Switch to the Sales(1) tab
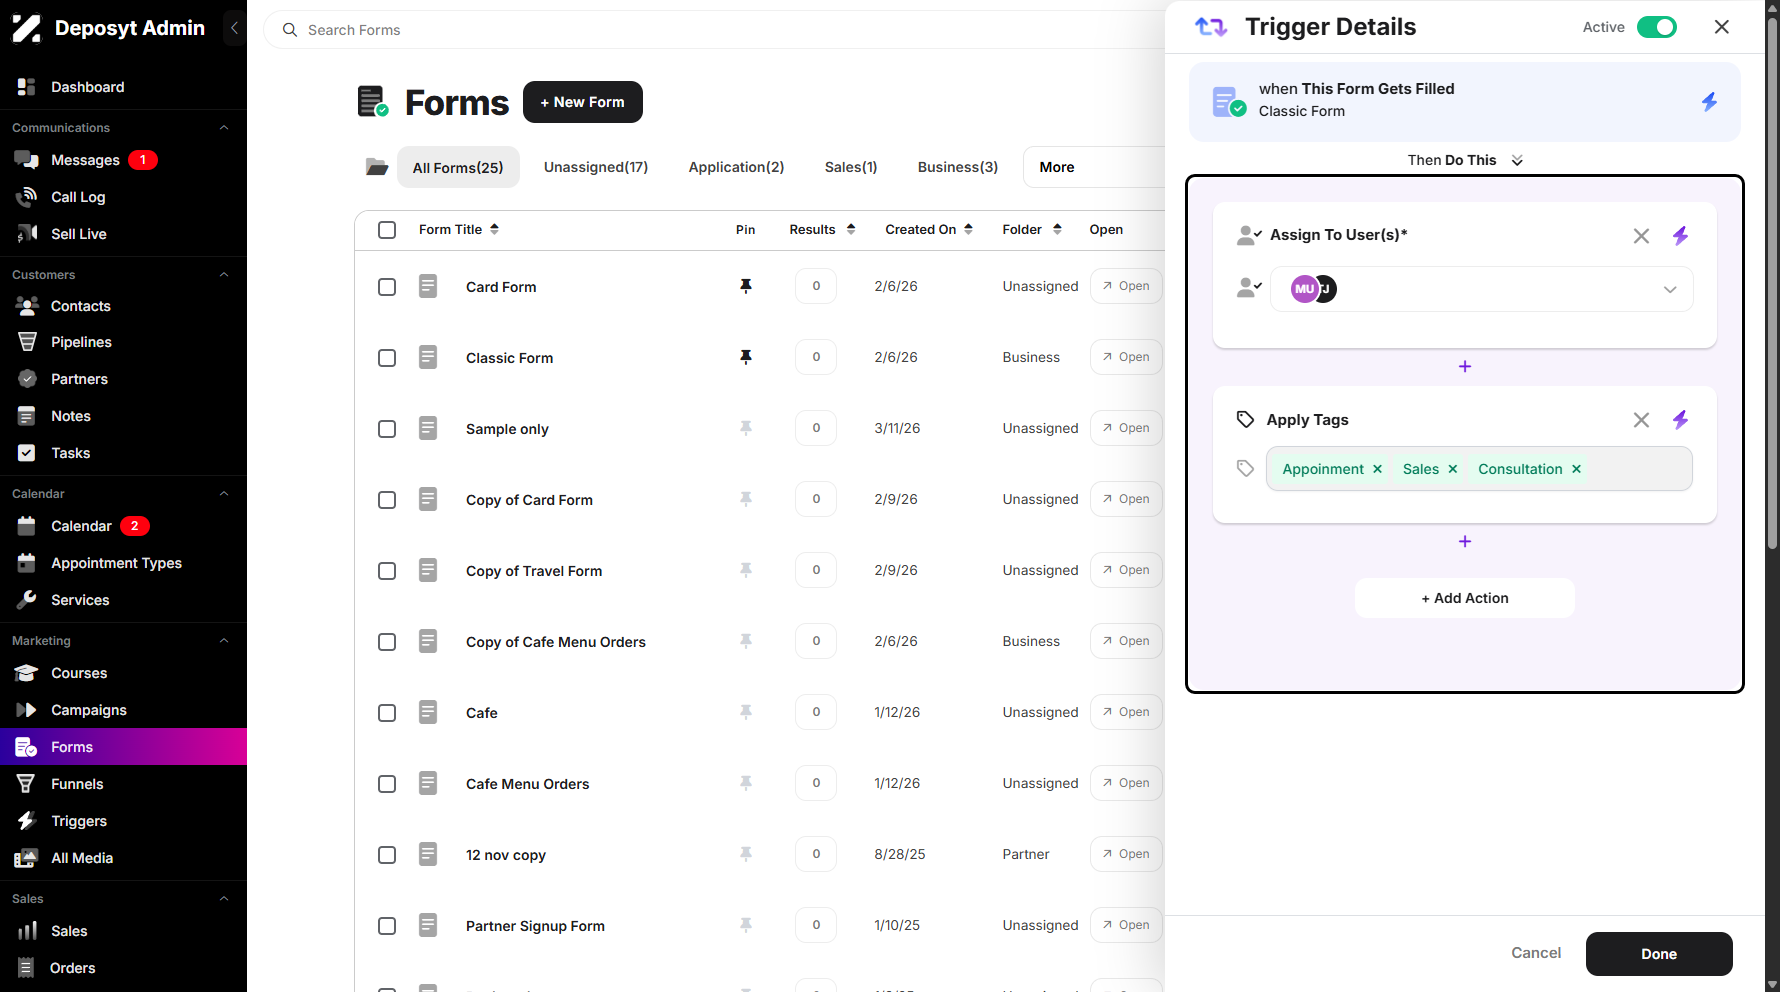1780x992 pixels. point(851,167)
